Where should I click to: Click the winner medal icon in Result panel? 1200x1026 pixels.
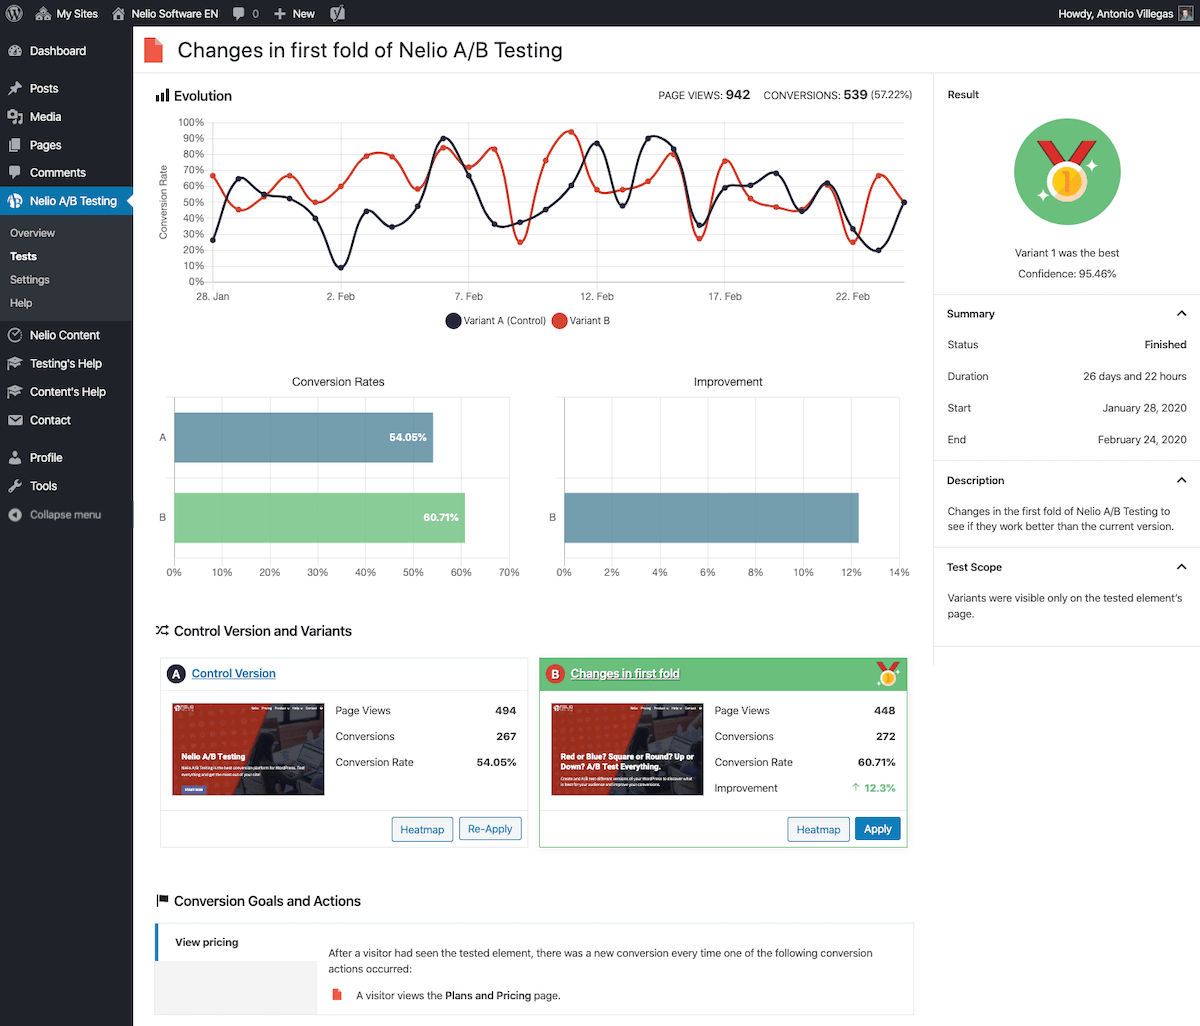click(x=1067, y=172)
